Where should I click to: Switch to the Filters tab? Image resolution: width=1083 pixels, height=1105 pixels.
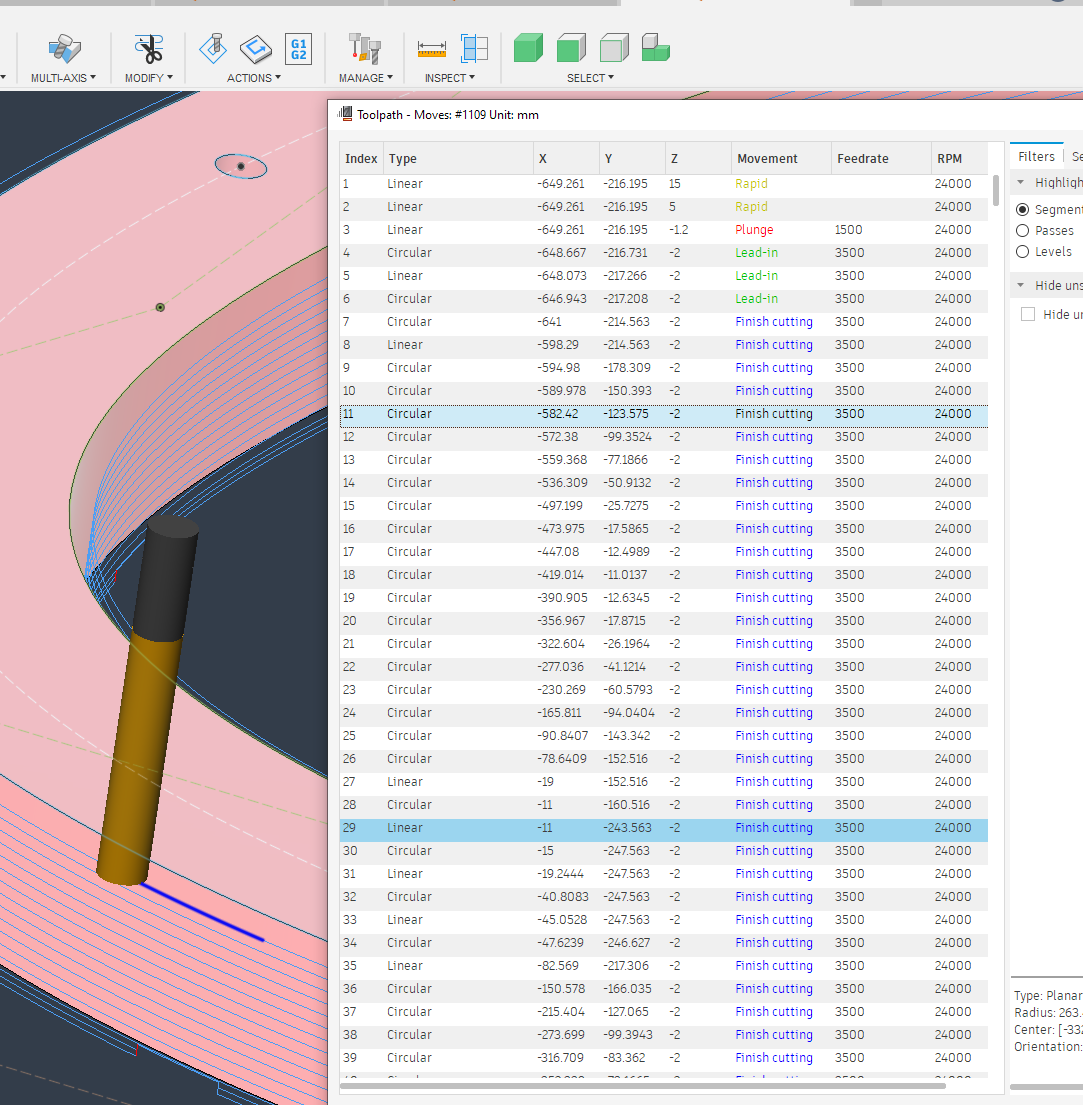(x=1037, y=156)
